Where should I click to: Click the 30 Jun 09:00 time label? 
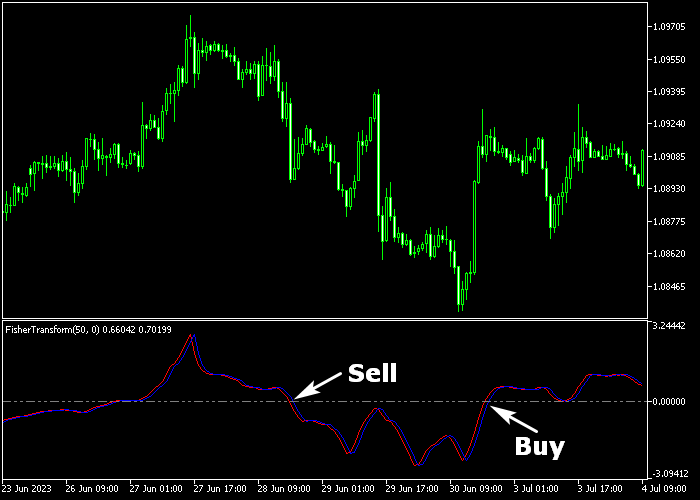point(476,488)
